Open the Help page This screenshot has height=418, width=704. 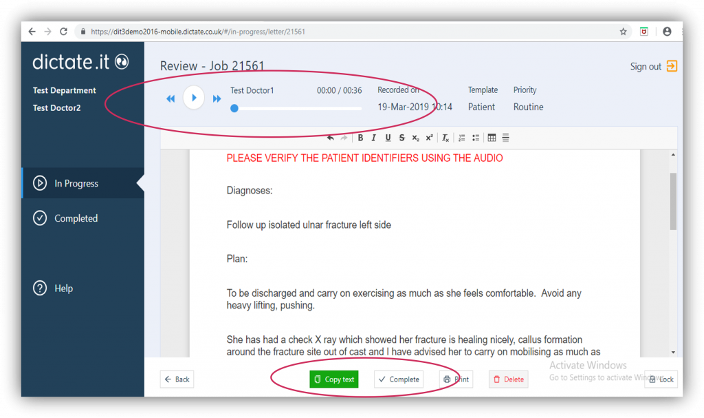(x=63, y=288)
